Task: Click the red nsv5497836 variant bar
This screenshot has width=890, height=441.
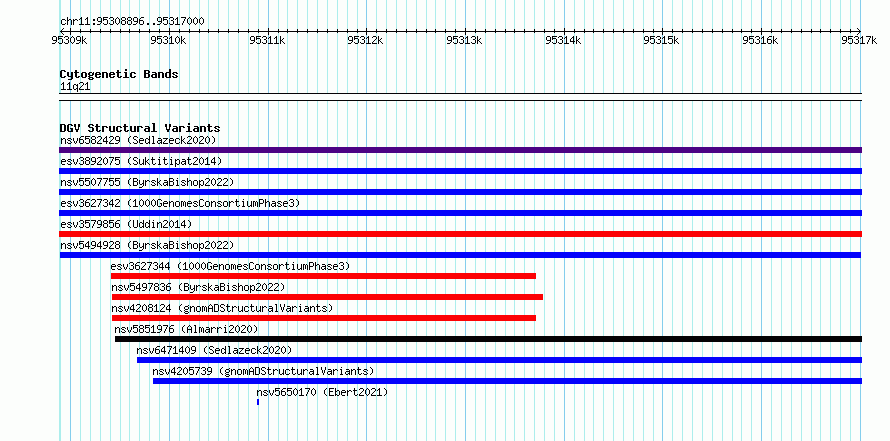Action: point(328,297)
